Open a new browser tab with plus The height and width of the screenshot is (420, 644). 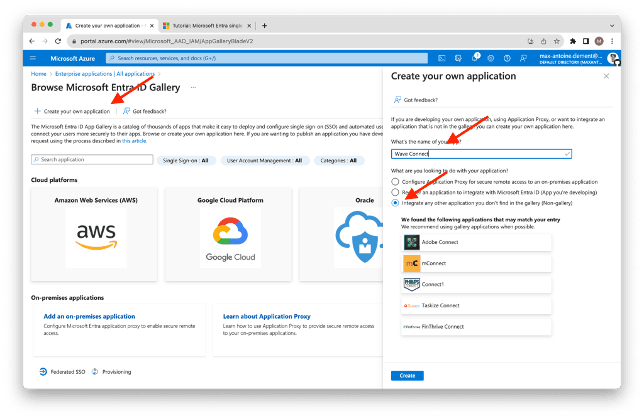(x=264, y=25)
